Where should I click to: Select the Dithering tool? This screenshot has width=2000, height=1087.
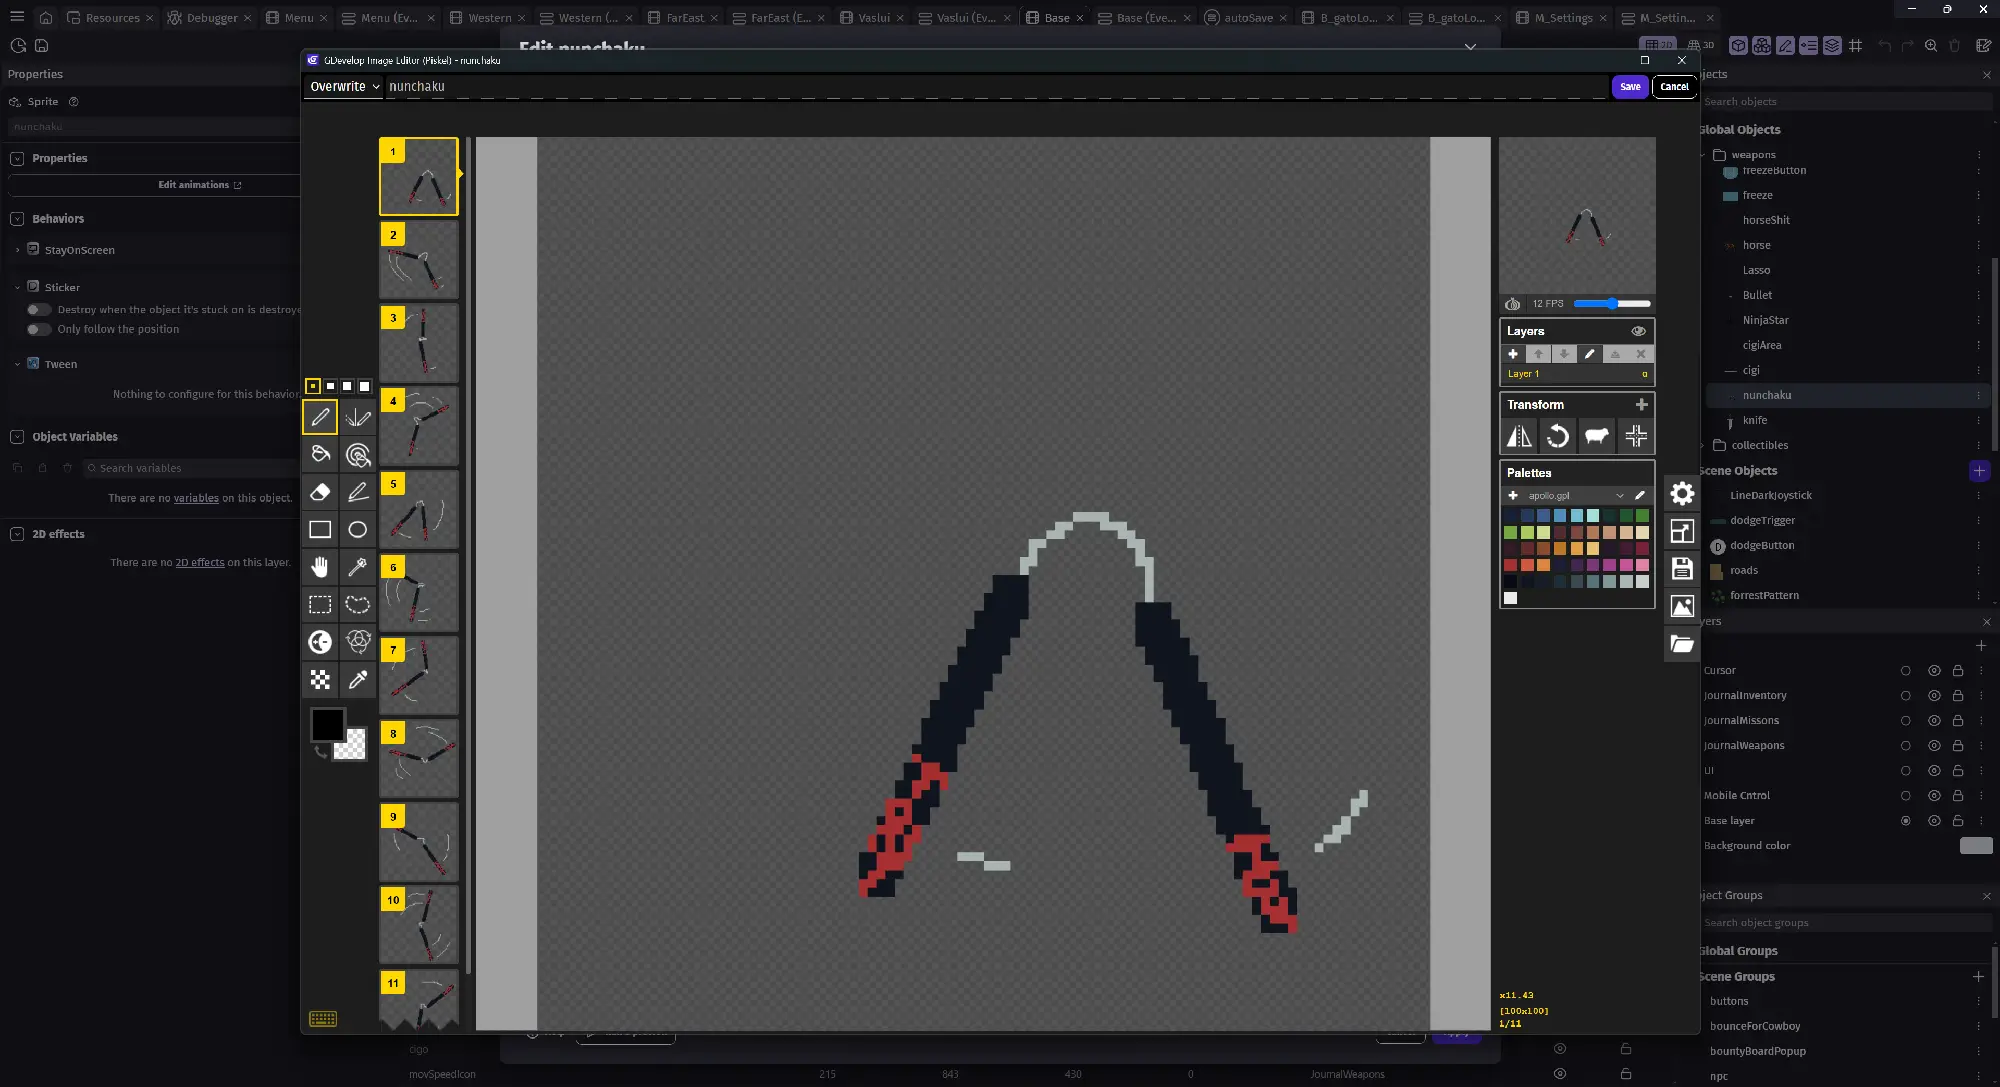tap(320, 680)
